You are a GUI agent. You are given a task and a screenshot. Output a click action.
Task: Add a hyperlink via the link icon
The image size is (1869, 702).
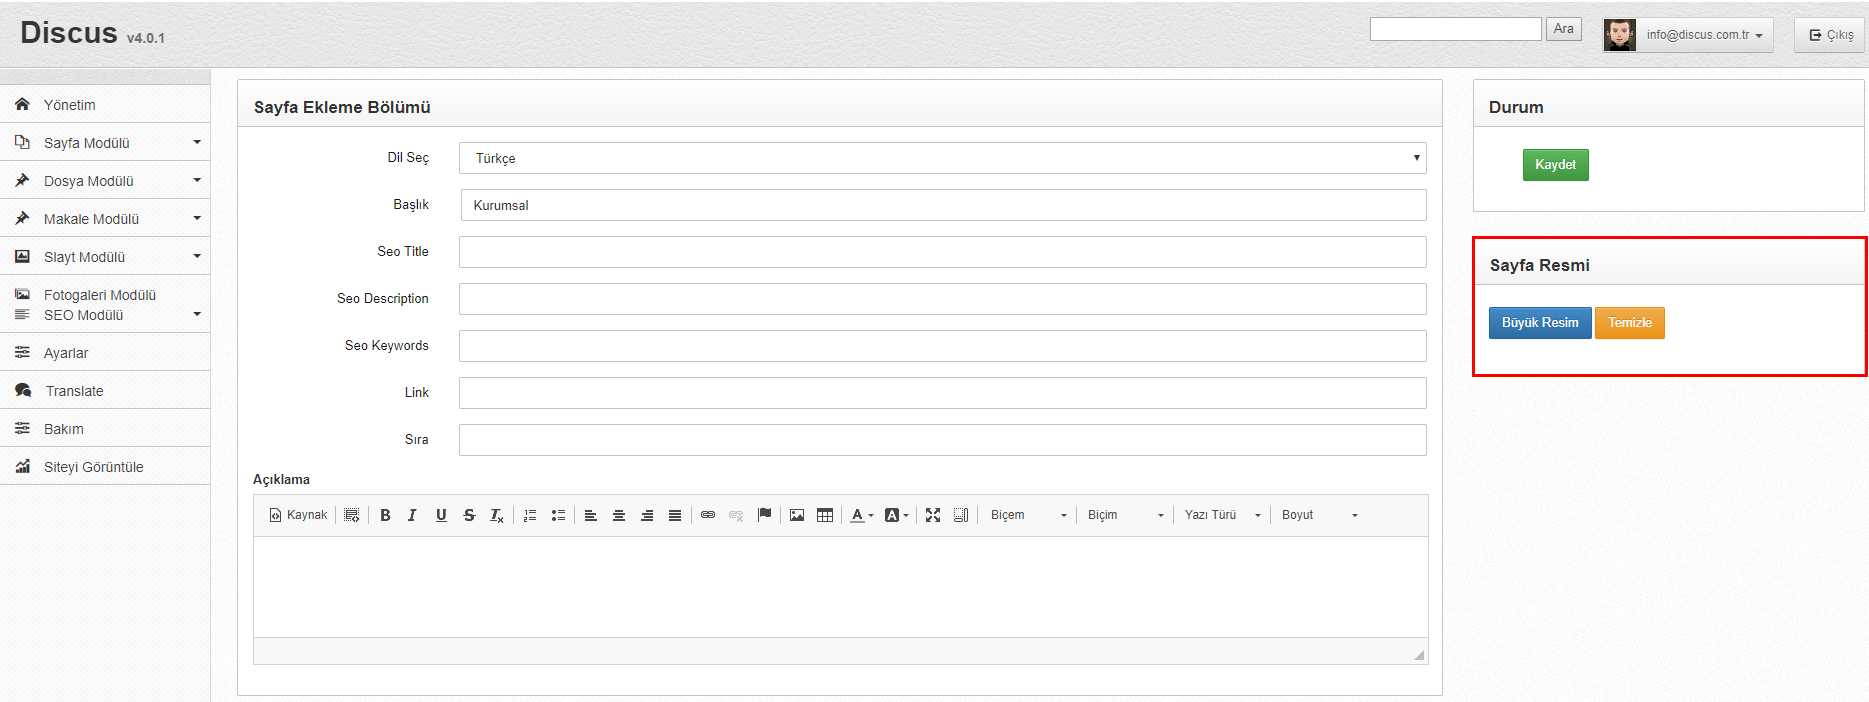point(708,515)
